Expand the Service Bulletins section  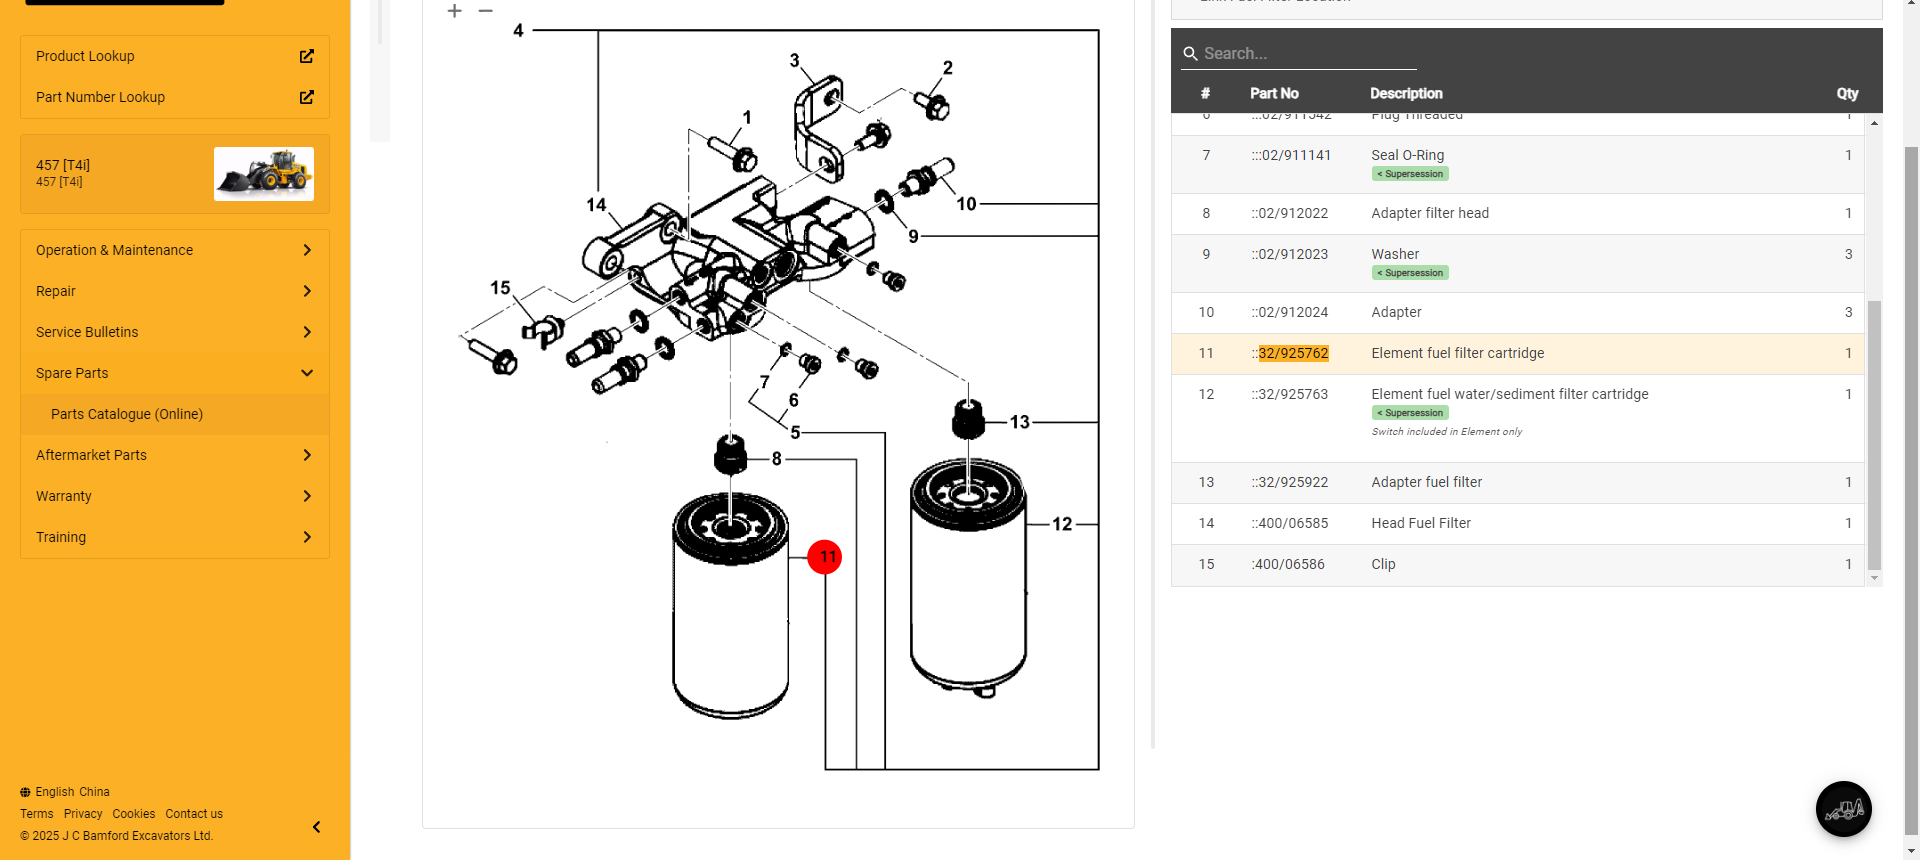(175, 332)
